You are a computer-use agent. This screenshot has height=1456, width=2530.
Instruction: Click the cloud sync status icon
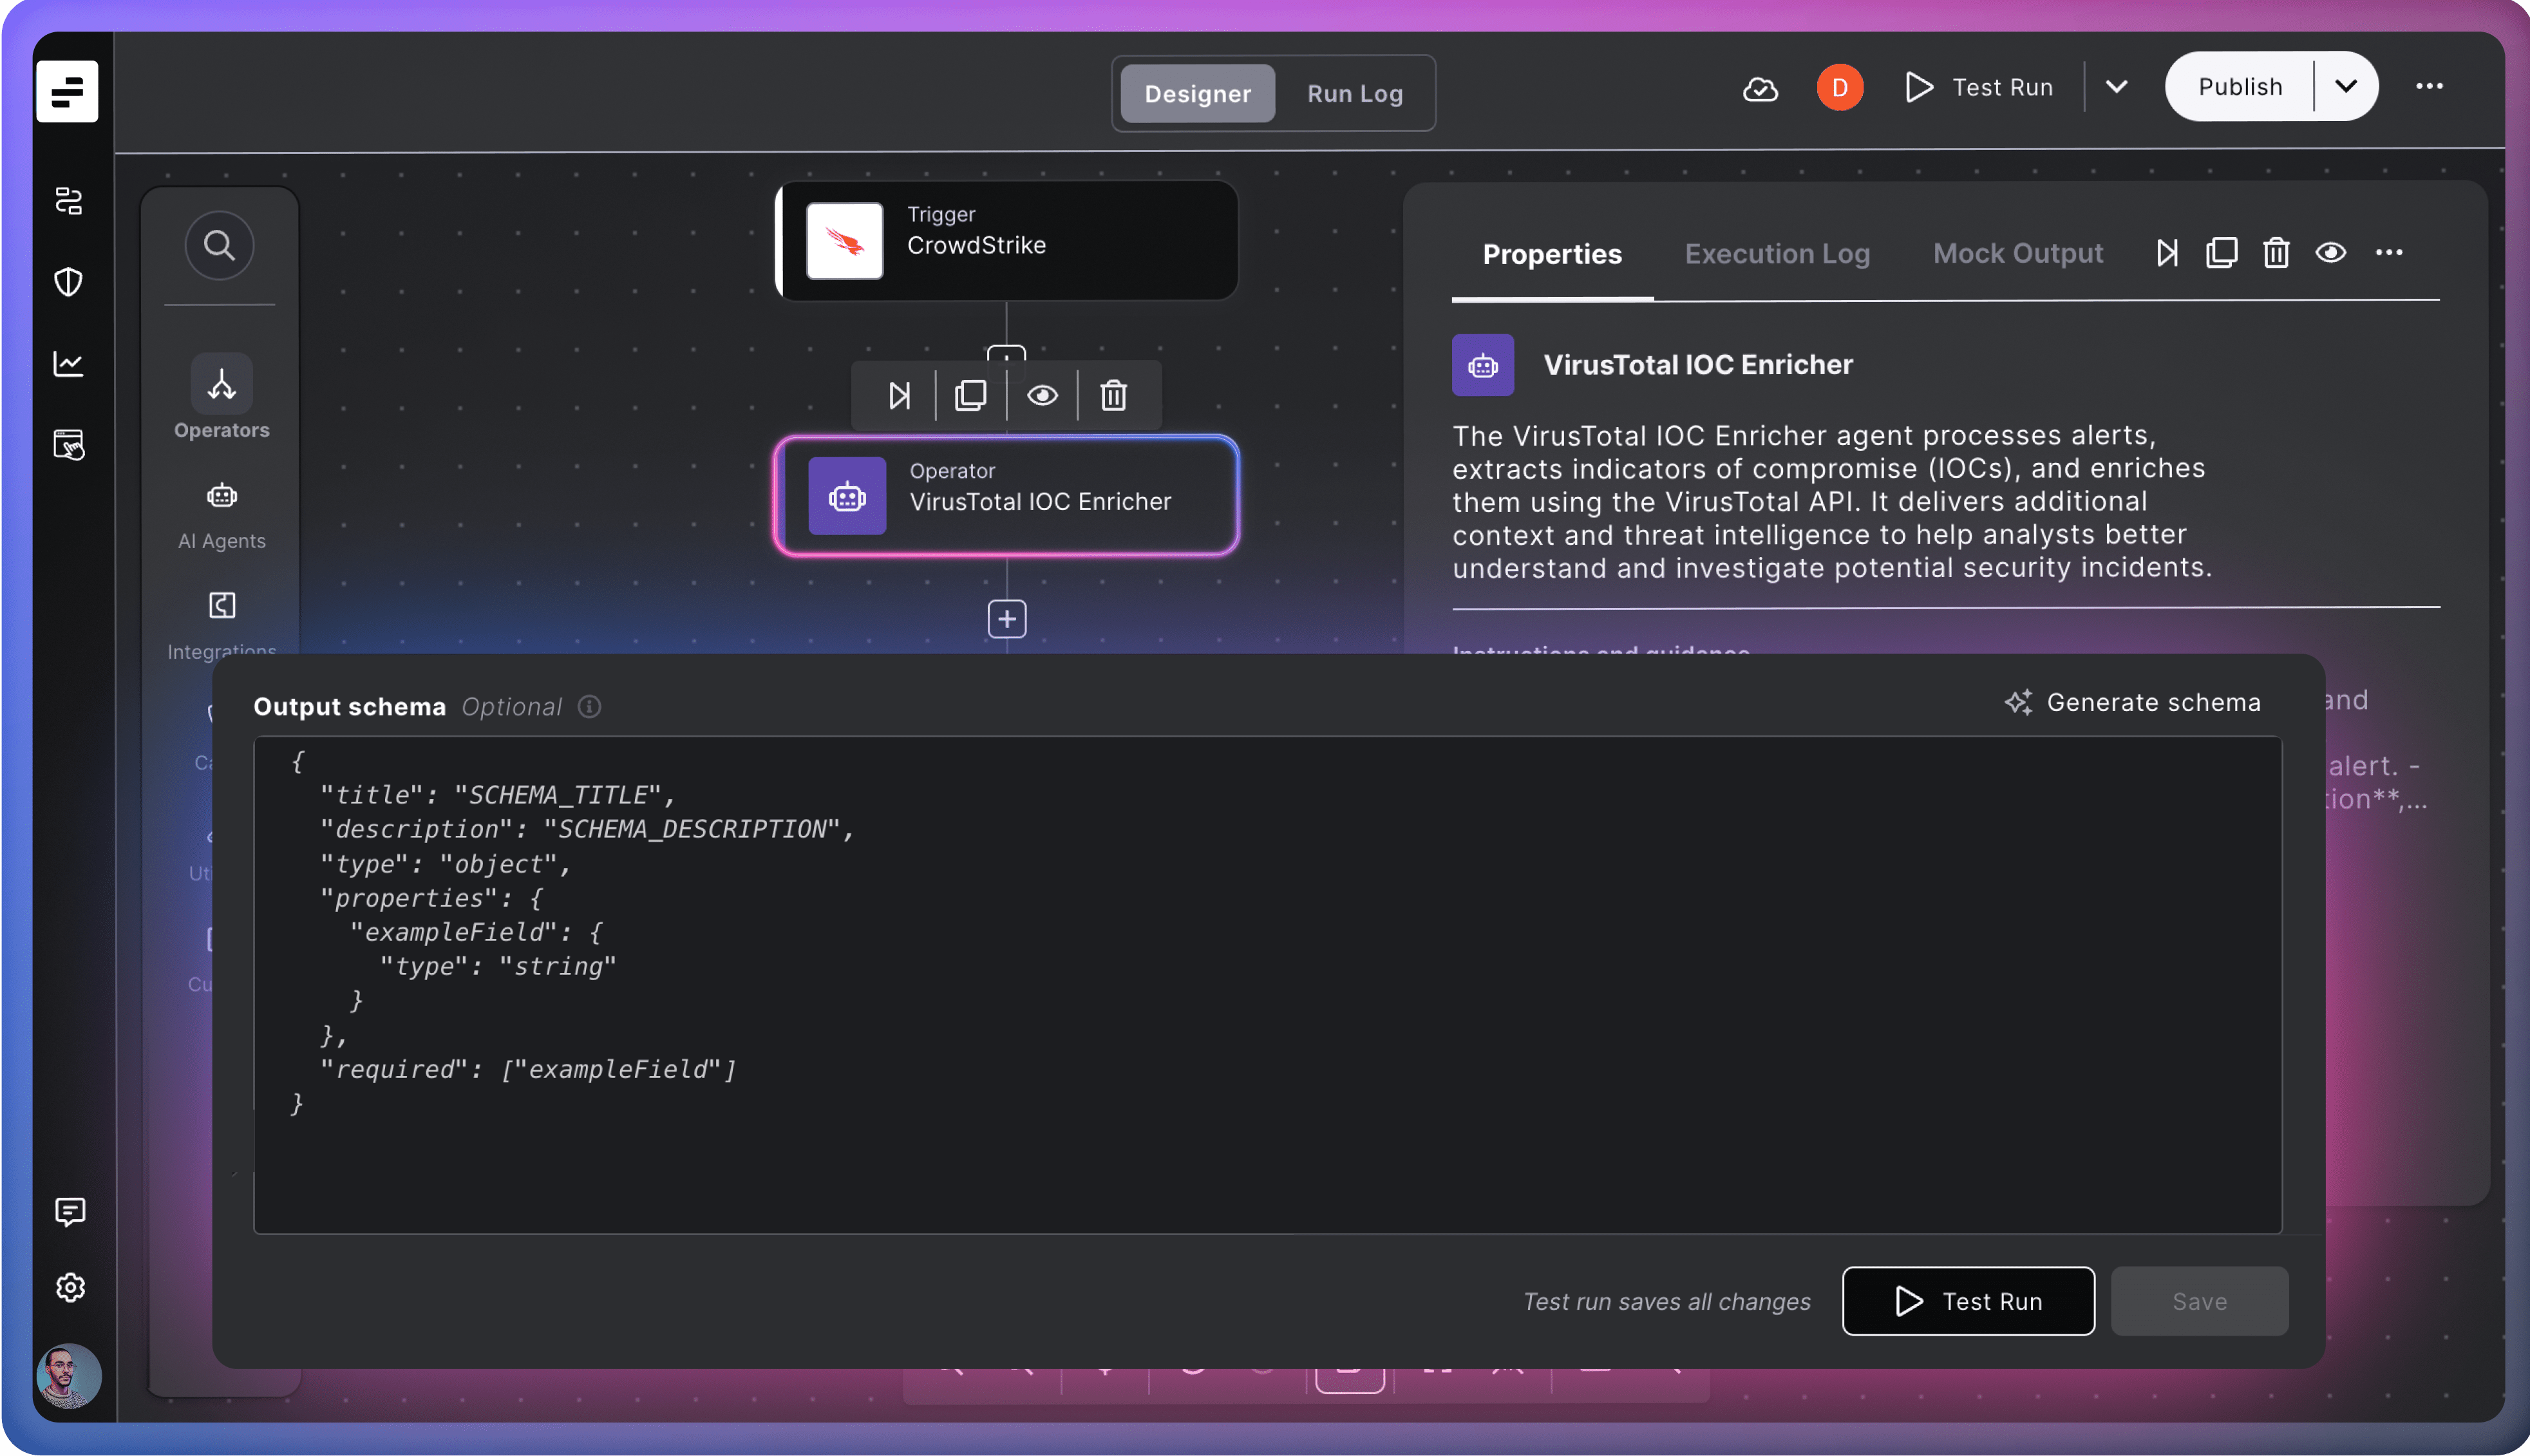click(x=1760, y=89)
